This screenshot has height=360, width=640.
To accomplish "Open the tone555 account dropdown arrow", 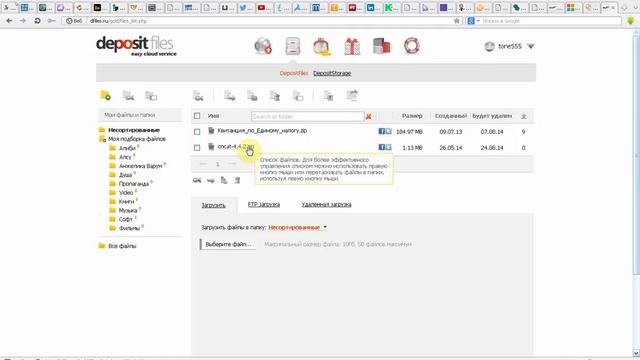I will coord(531,47).
